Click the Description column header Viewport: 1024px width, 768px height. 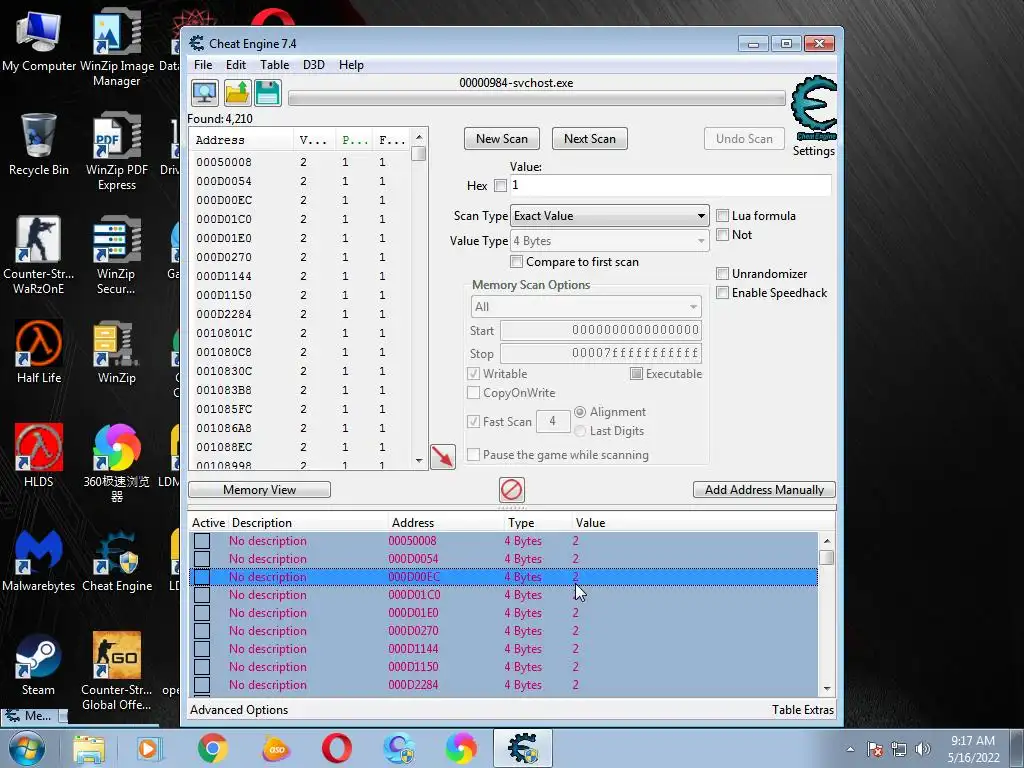[308, 522]
